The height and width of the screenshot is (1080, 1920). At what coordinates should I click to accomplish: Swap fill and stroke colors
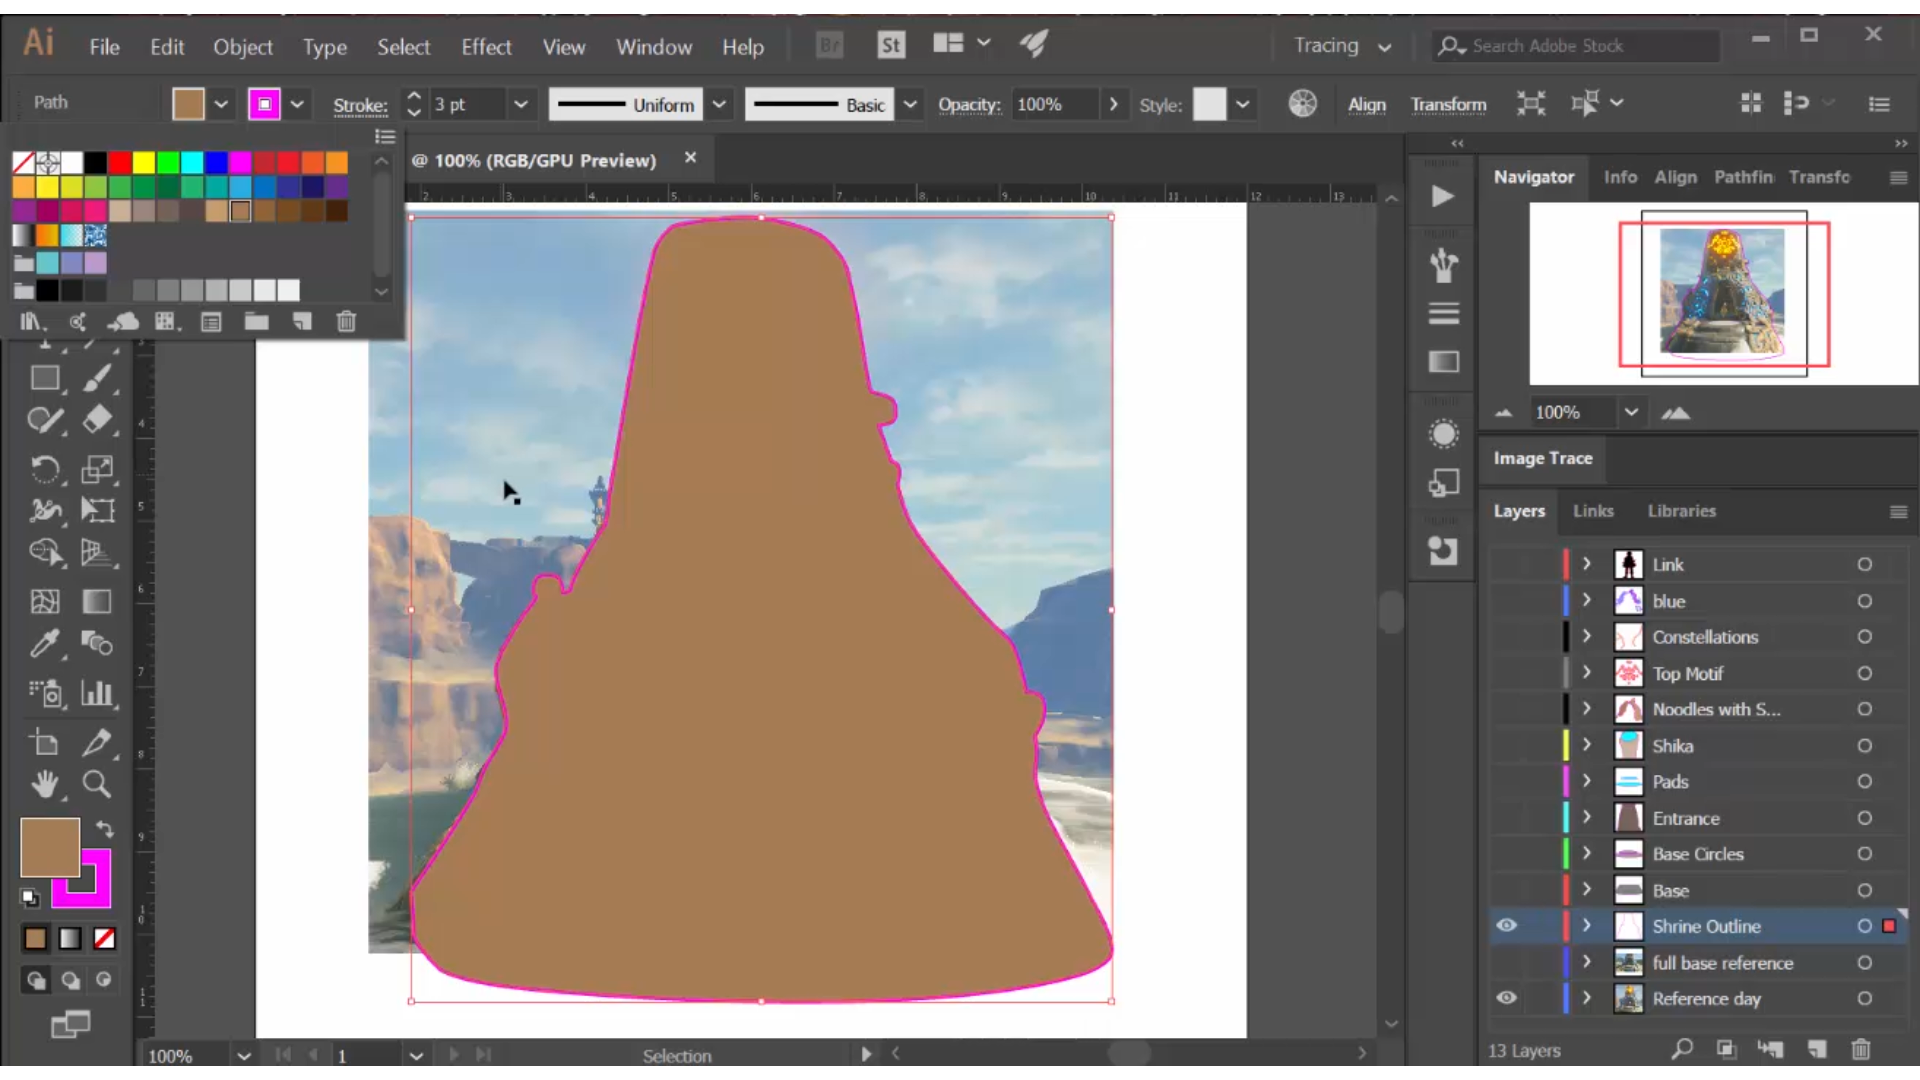click(104, 829)
